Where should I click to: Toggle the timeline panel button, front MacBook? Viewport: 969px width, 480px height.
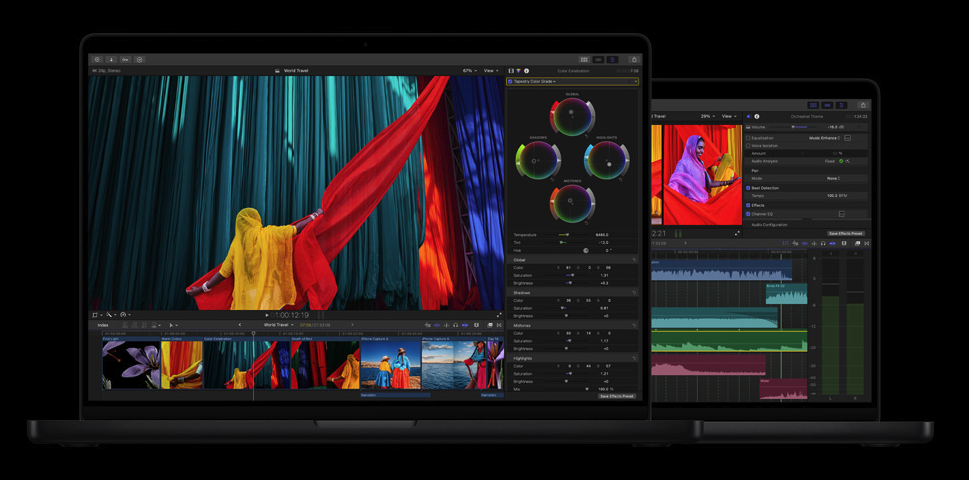click(598, 59)
